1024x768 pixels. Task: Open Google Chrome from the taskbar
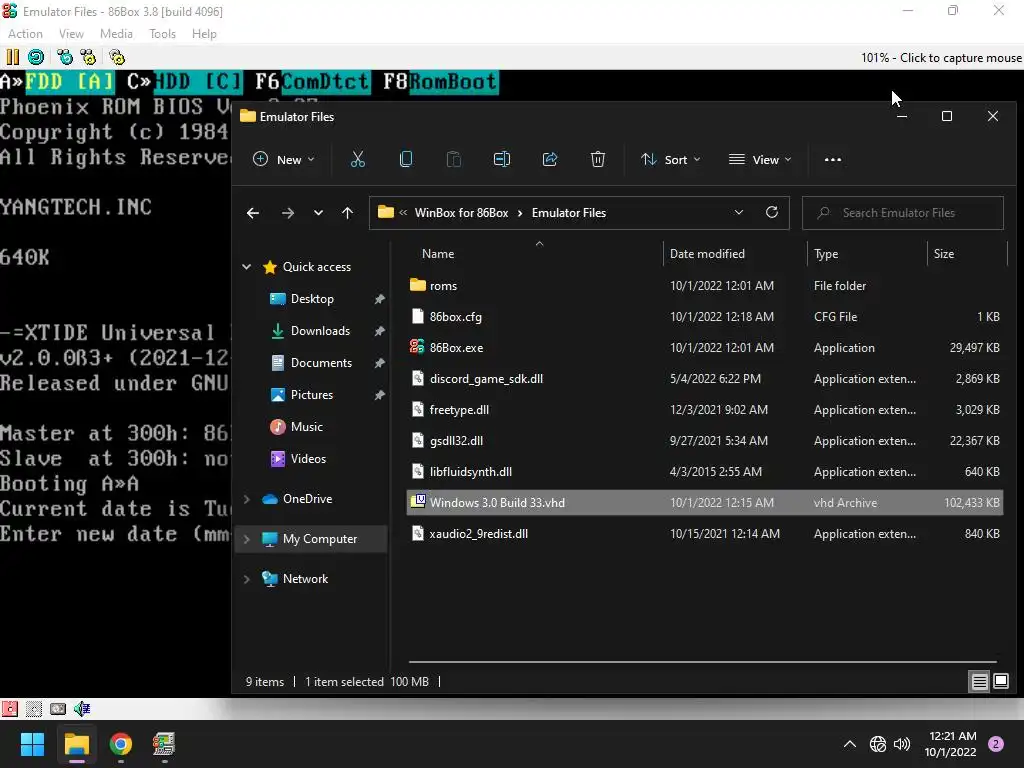click(x=121, y=744)
